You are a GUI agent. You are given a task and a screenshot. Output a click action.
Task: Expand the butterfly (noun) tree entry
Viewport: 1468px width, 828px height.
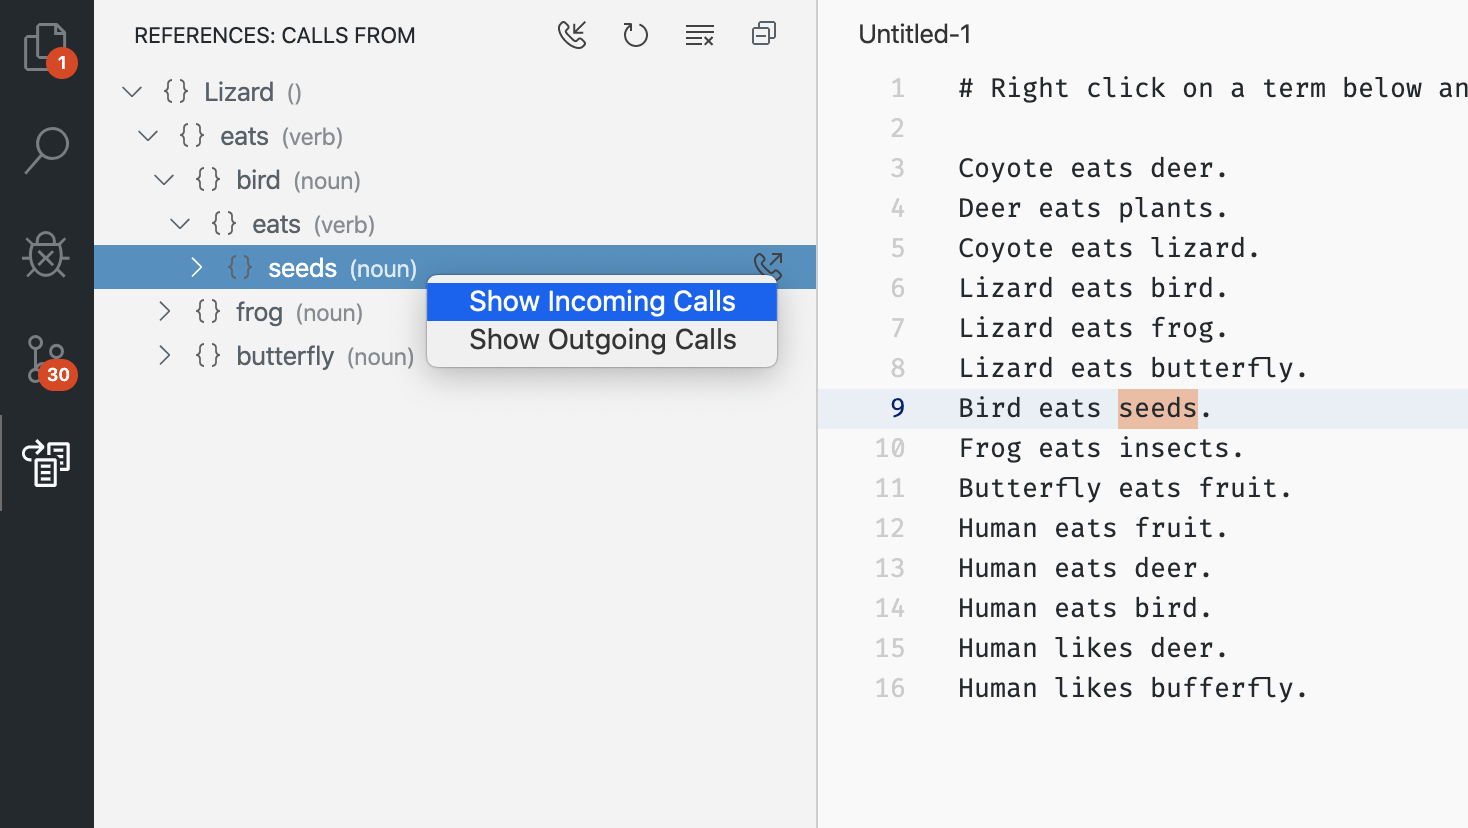(164, 355)
